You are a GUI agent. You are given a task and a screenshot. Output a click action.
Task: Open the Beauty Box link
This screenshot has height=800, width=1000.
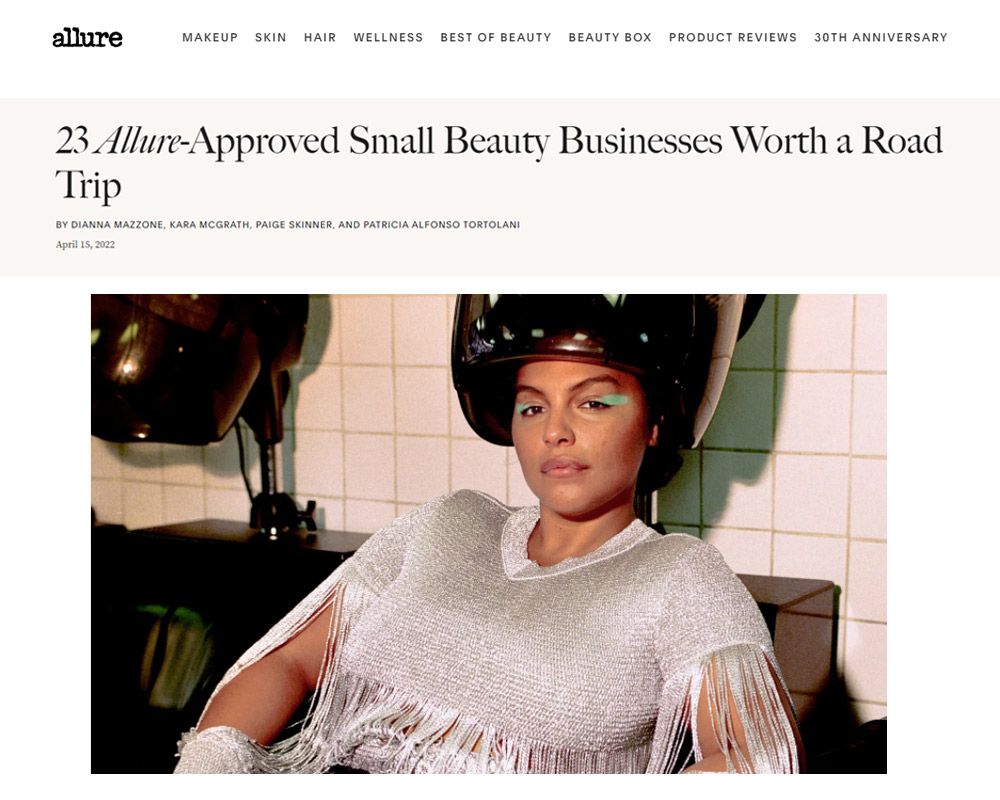[610, 38]
